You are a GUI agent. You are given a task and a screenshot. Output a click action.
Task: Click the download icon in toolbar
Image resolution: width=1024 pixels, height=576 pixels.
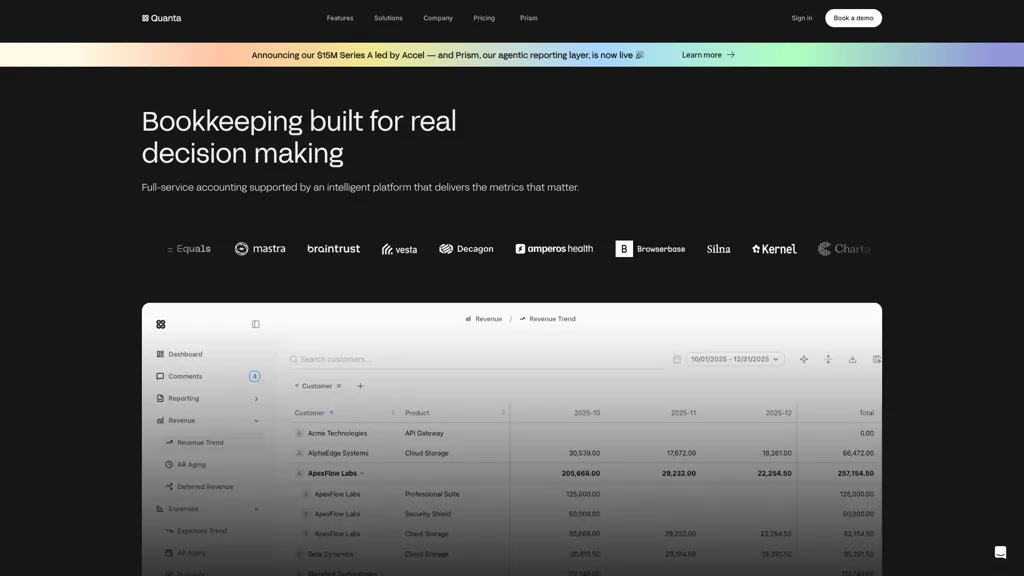(x=852, y=359)
